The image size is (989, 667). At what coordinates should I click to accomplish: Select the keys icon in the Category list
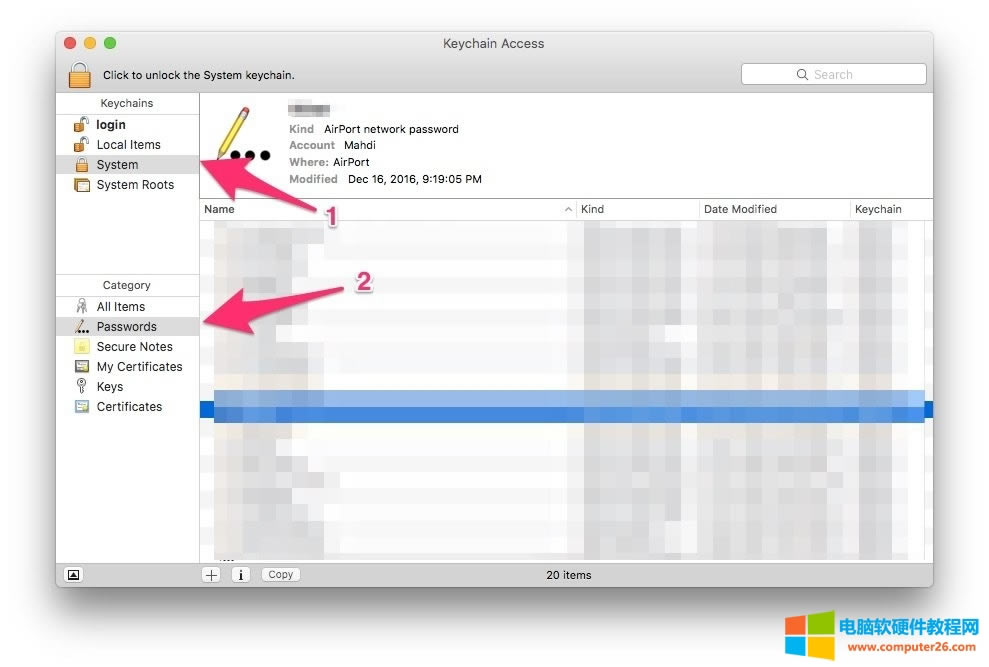(82, 386)
